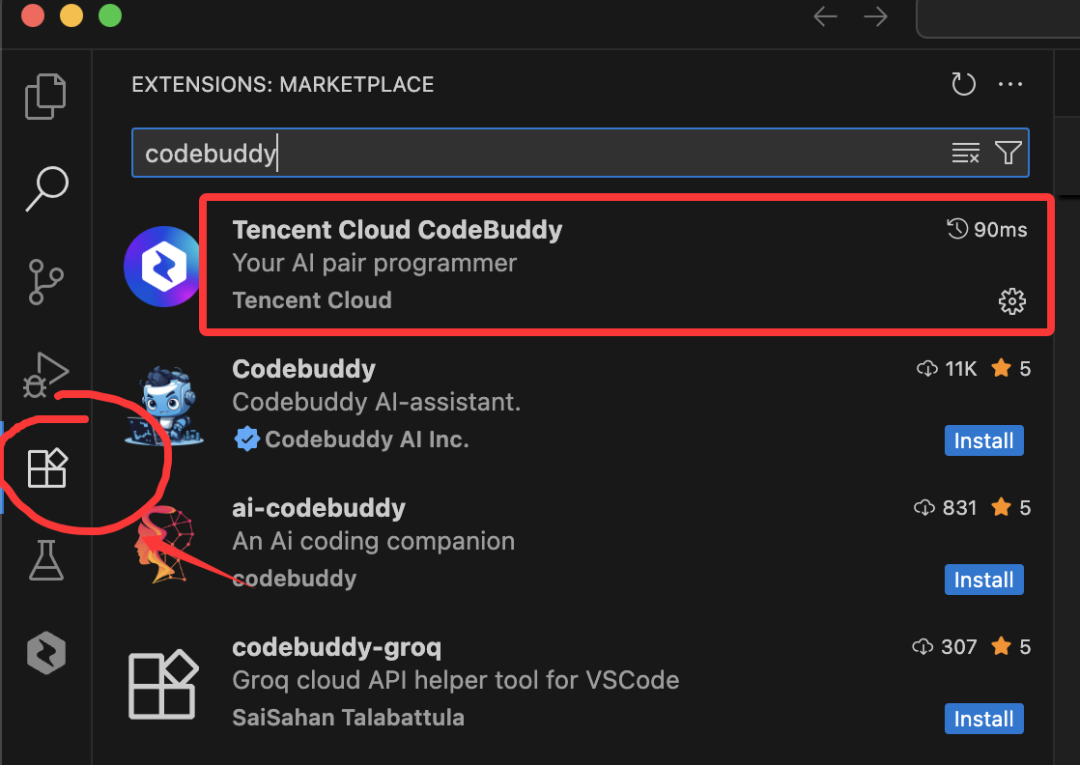Screen dimensions: 1080x765
Task: Install the ai-codebuddy extension
Action: click(984, 580)
